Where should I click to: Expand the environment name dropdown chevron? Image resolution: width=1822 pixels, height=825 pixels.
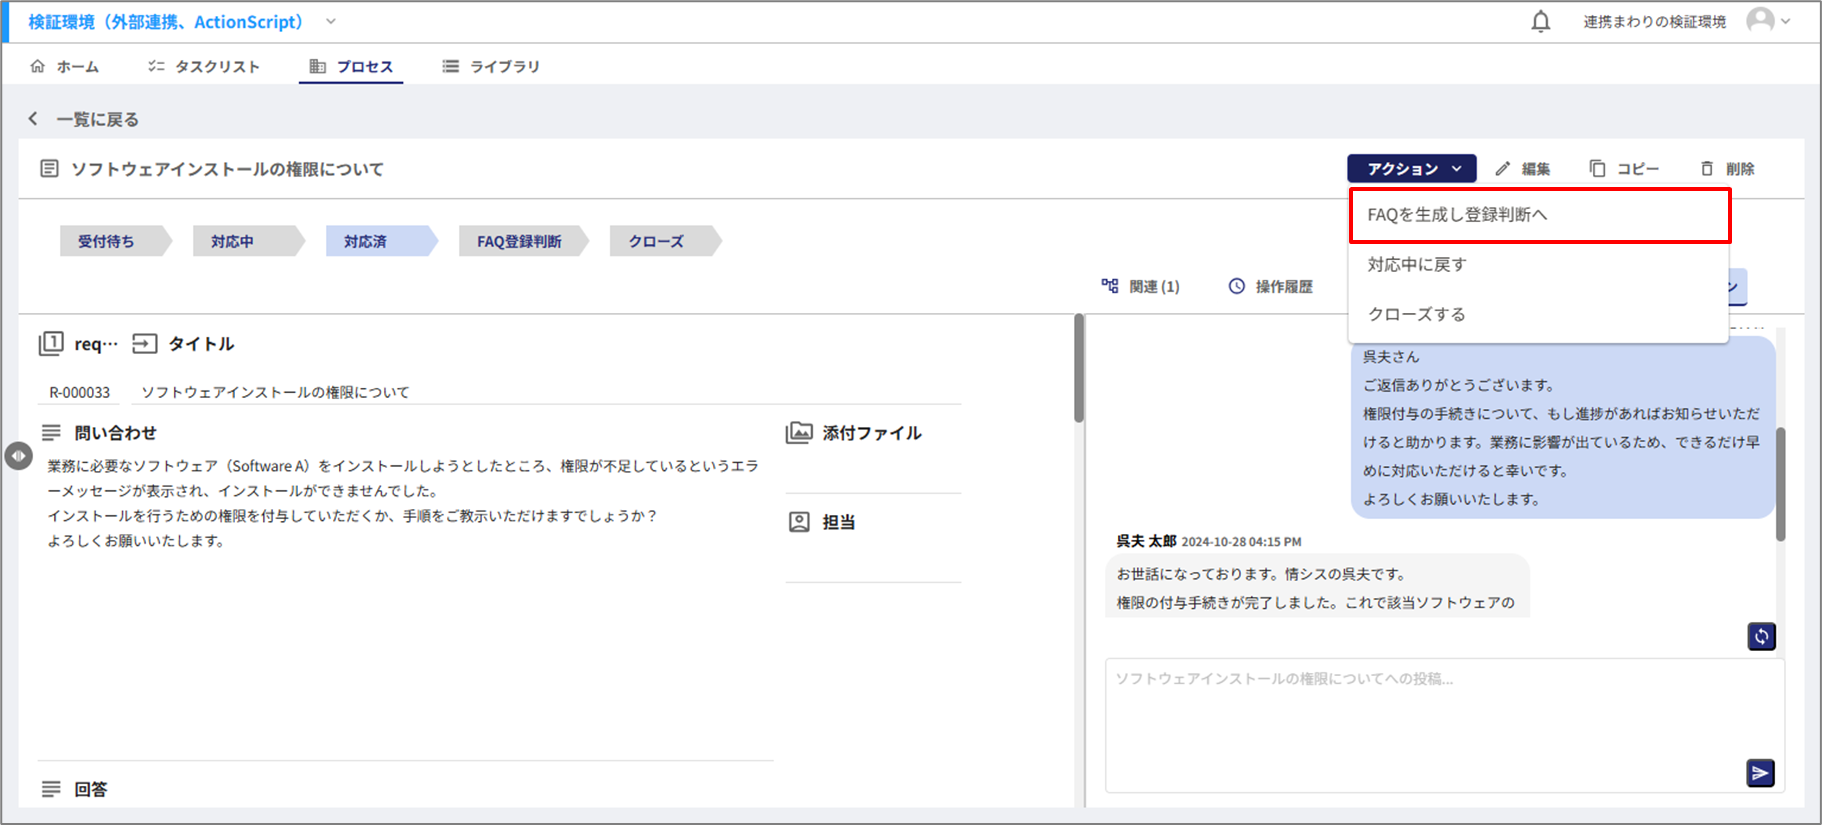point(331,22)
